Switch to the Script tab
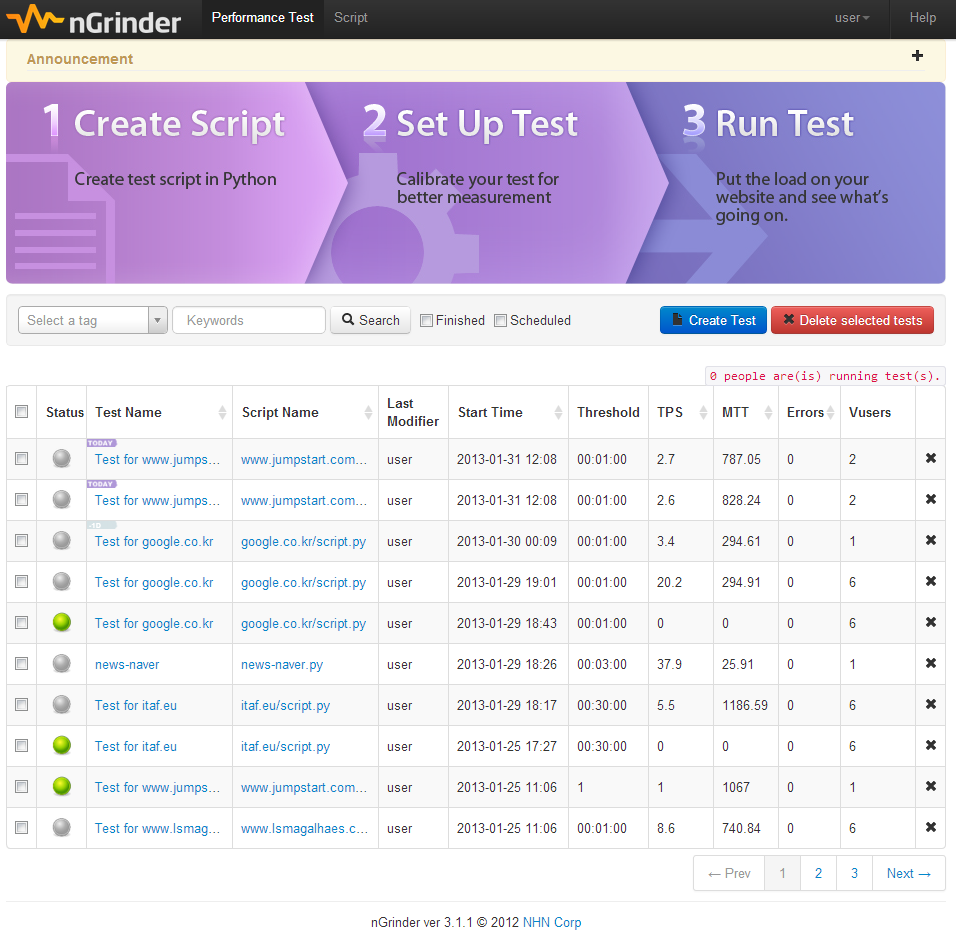This screenshot has width=956, height=943. (350, 18)
